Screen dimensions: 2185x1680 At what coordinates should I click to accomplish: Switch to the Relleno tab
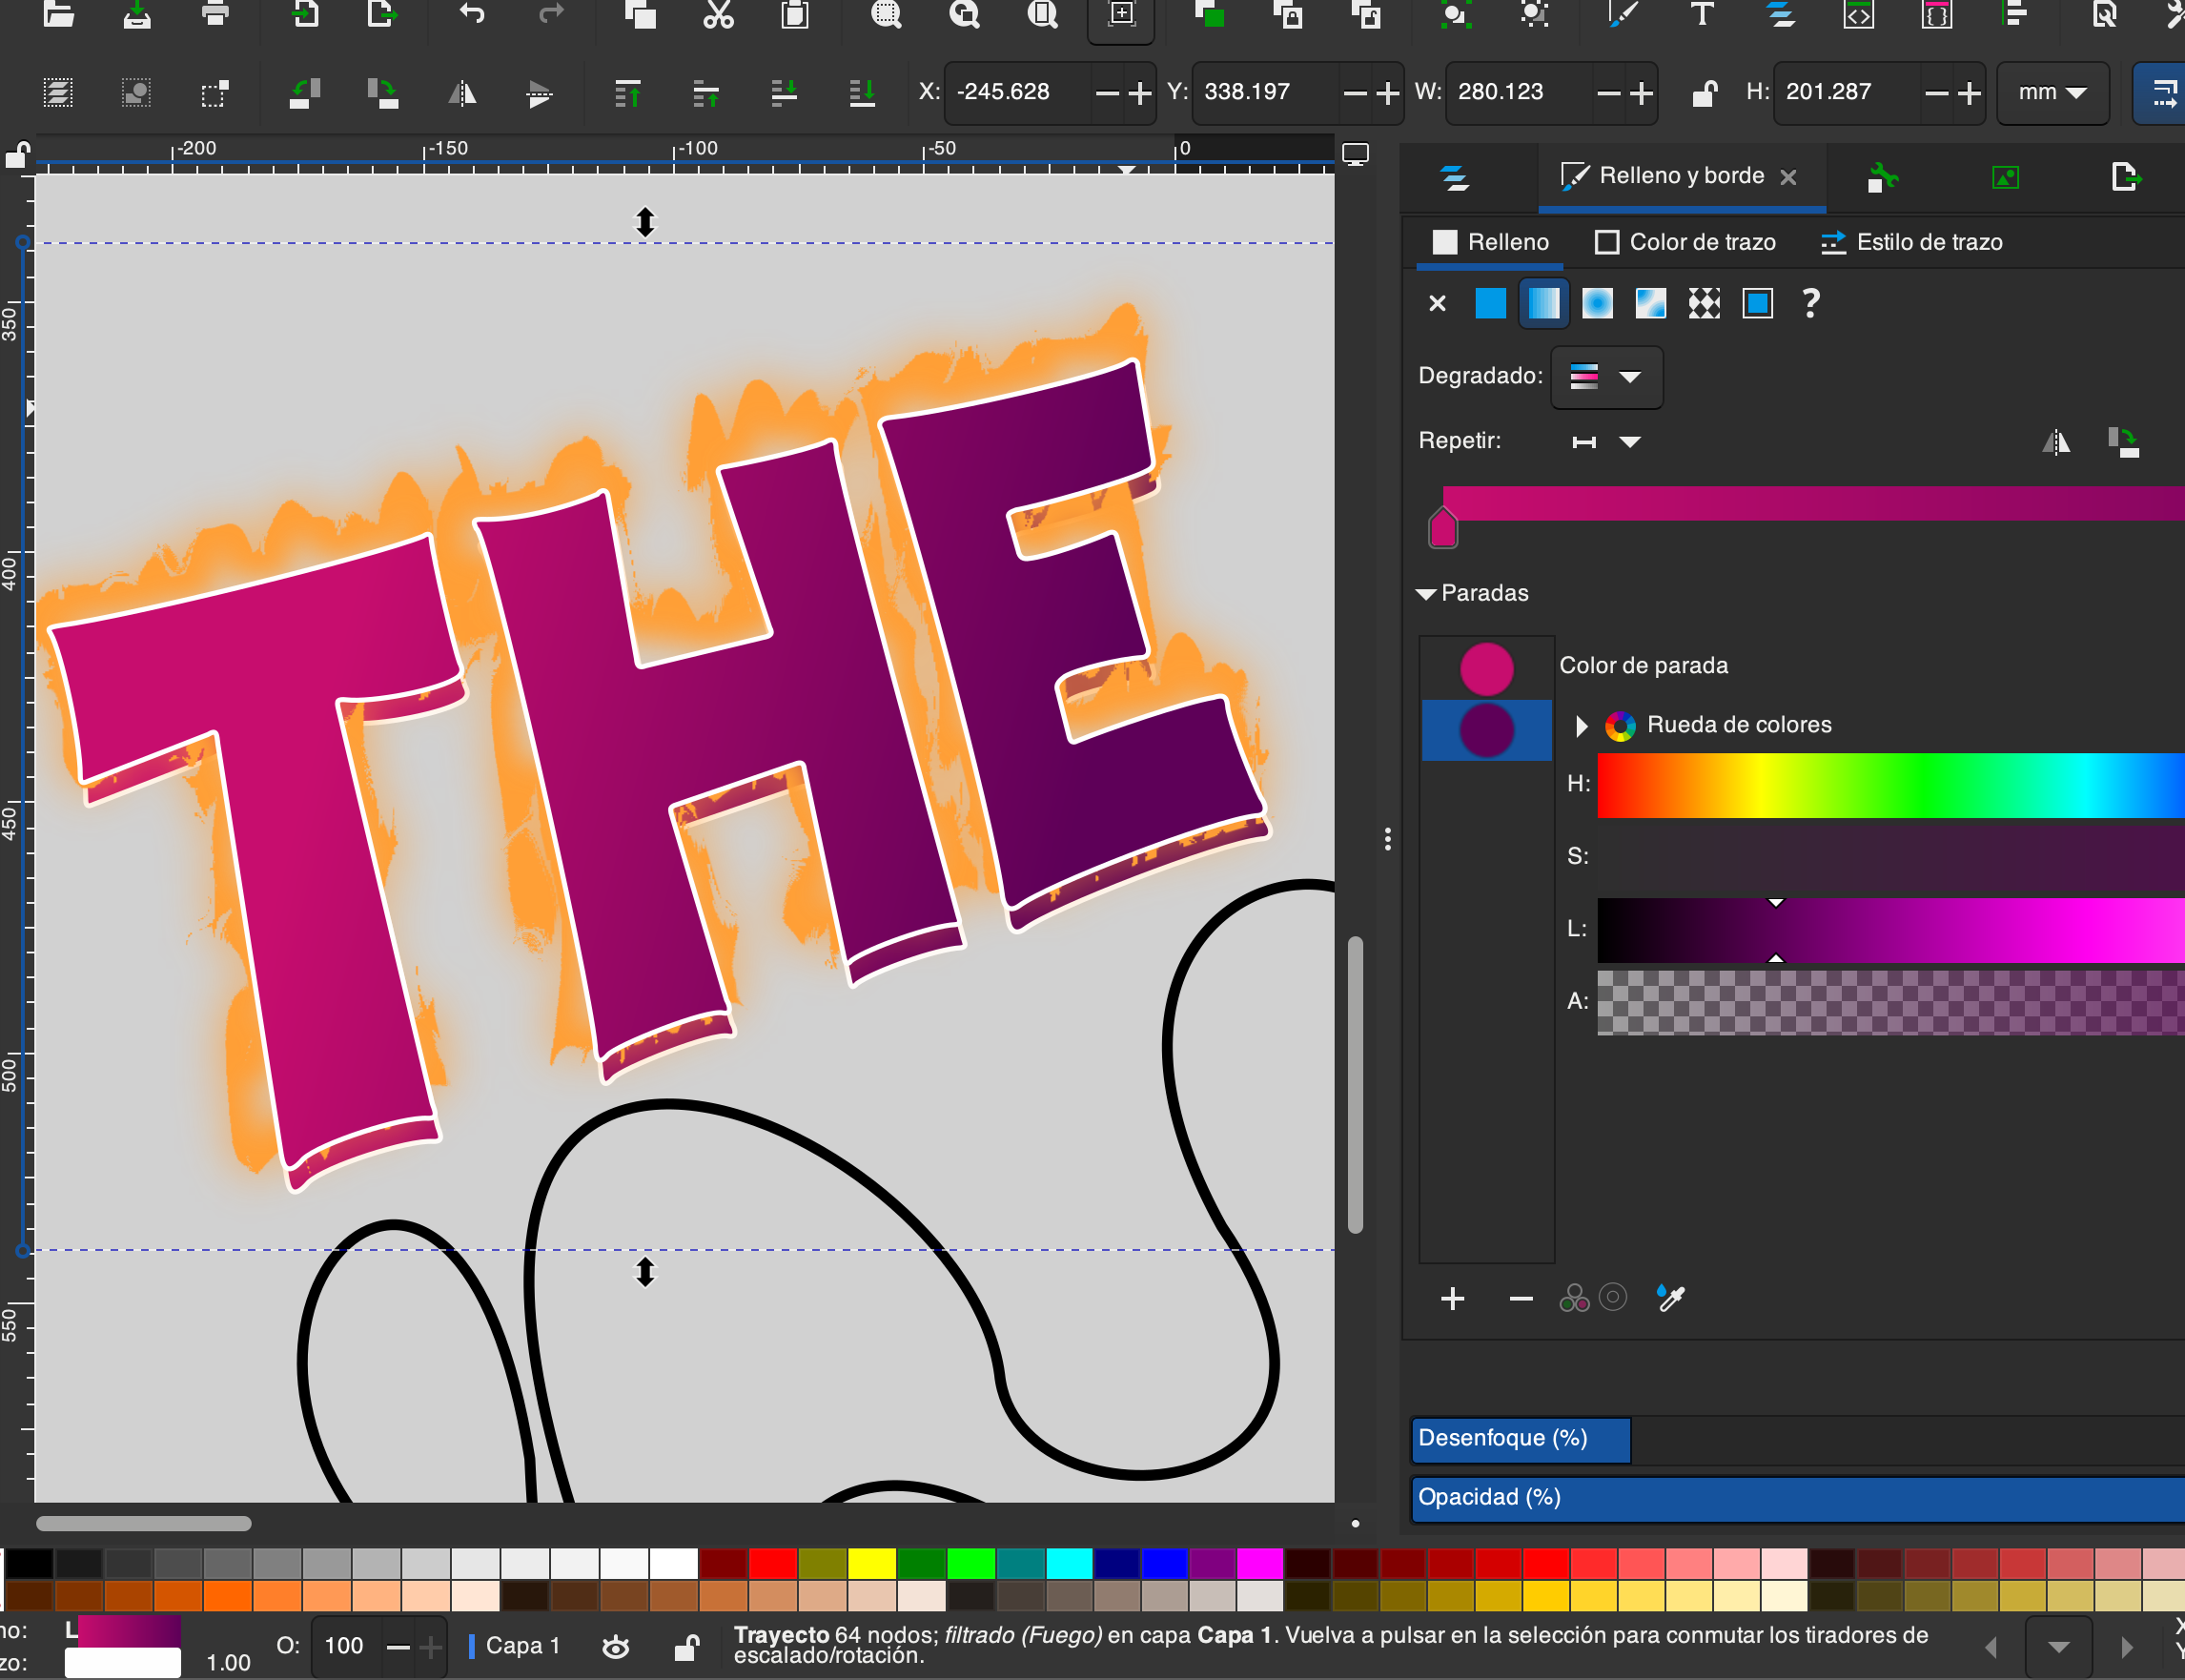coord(1490,242)
